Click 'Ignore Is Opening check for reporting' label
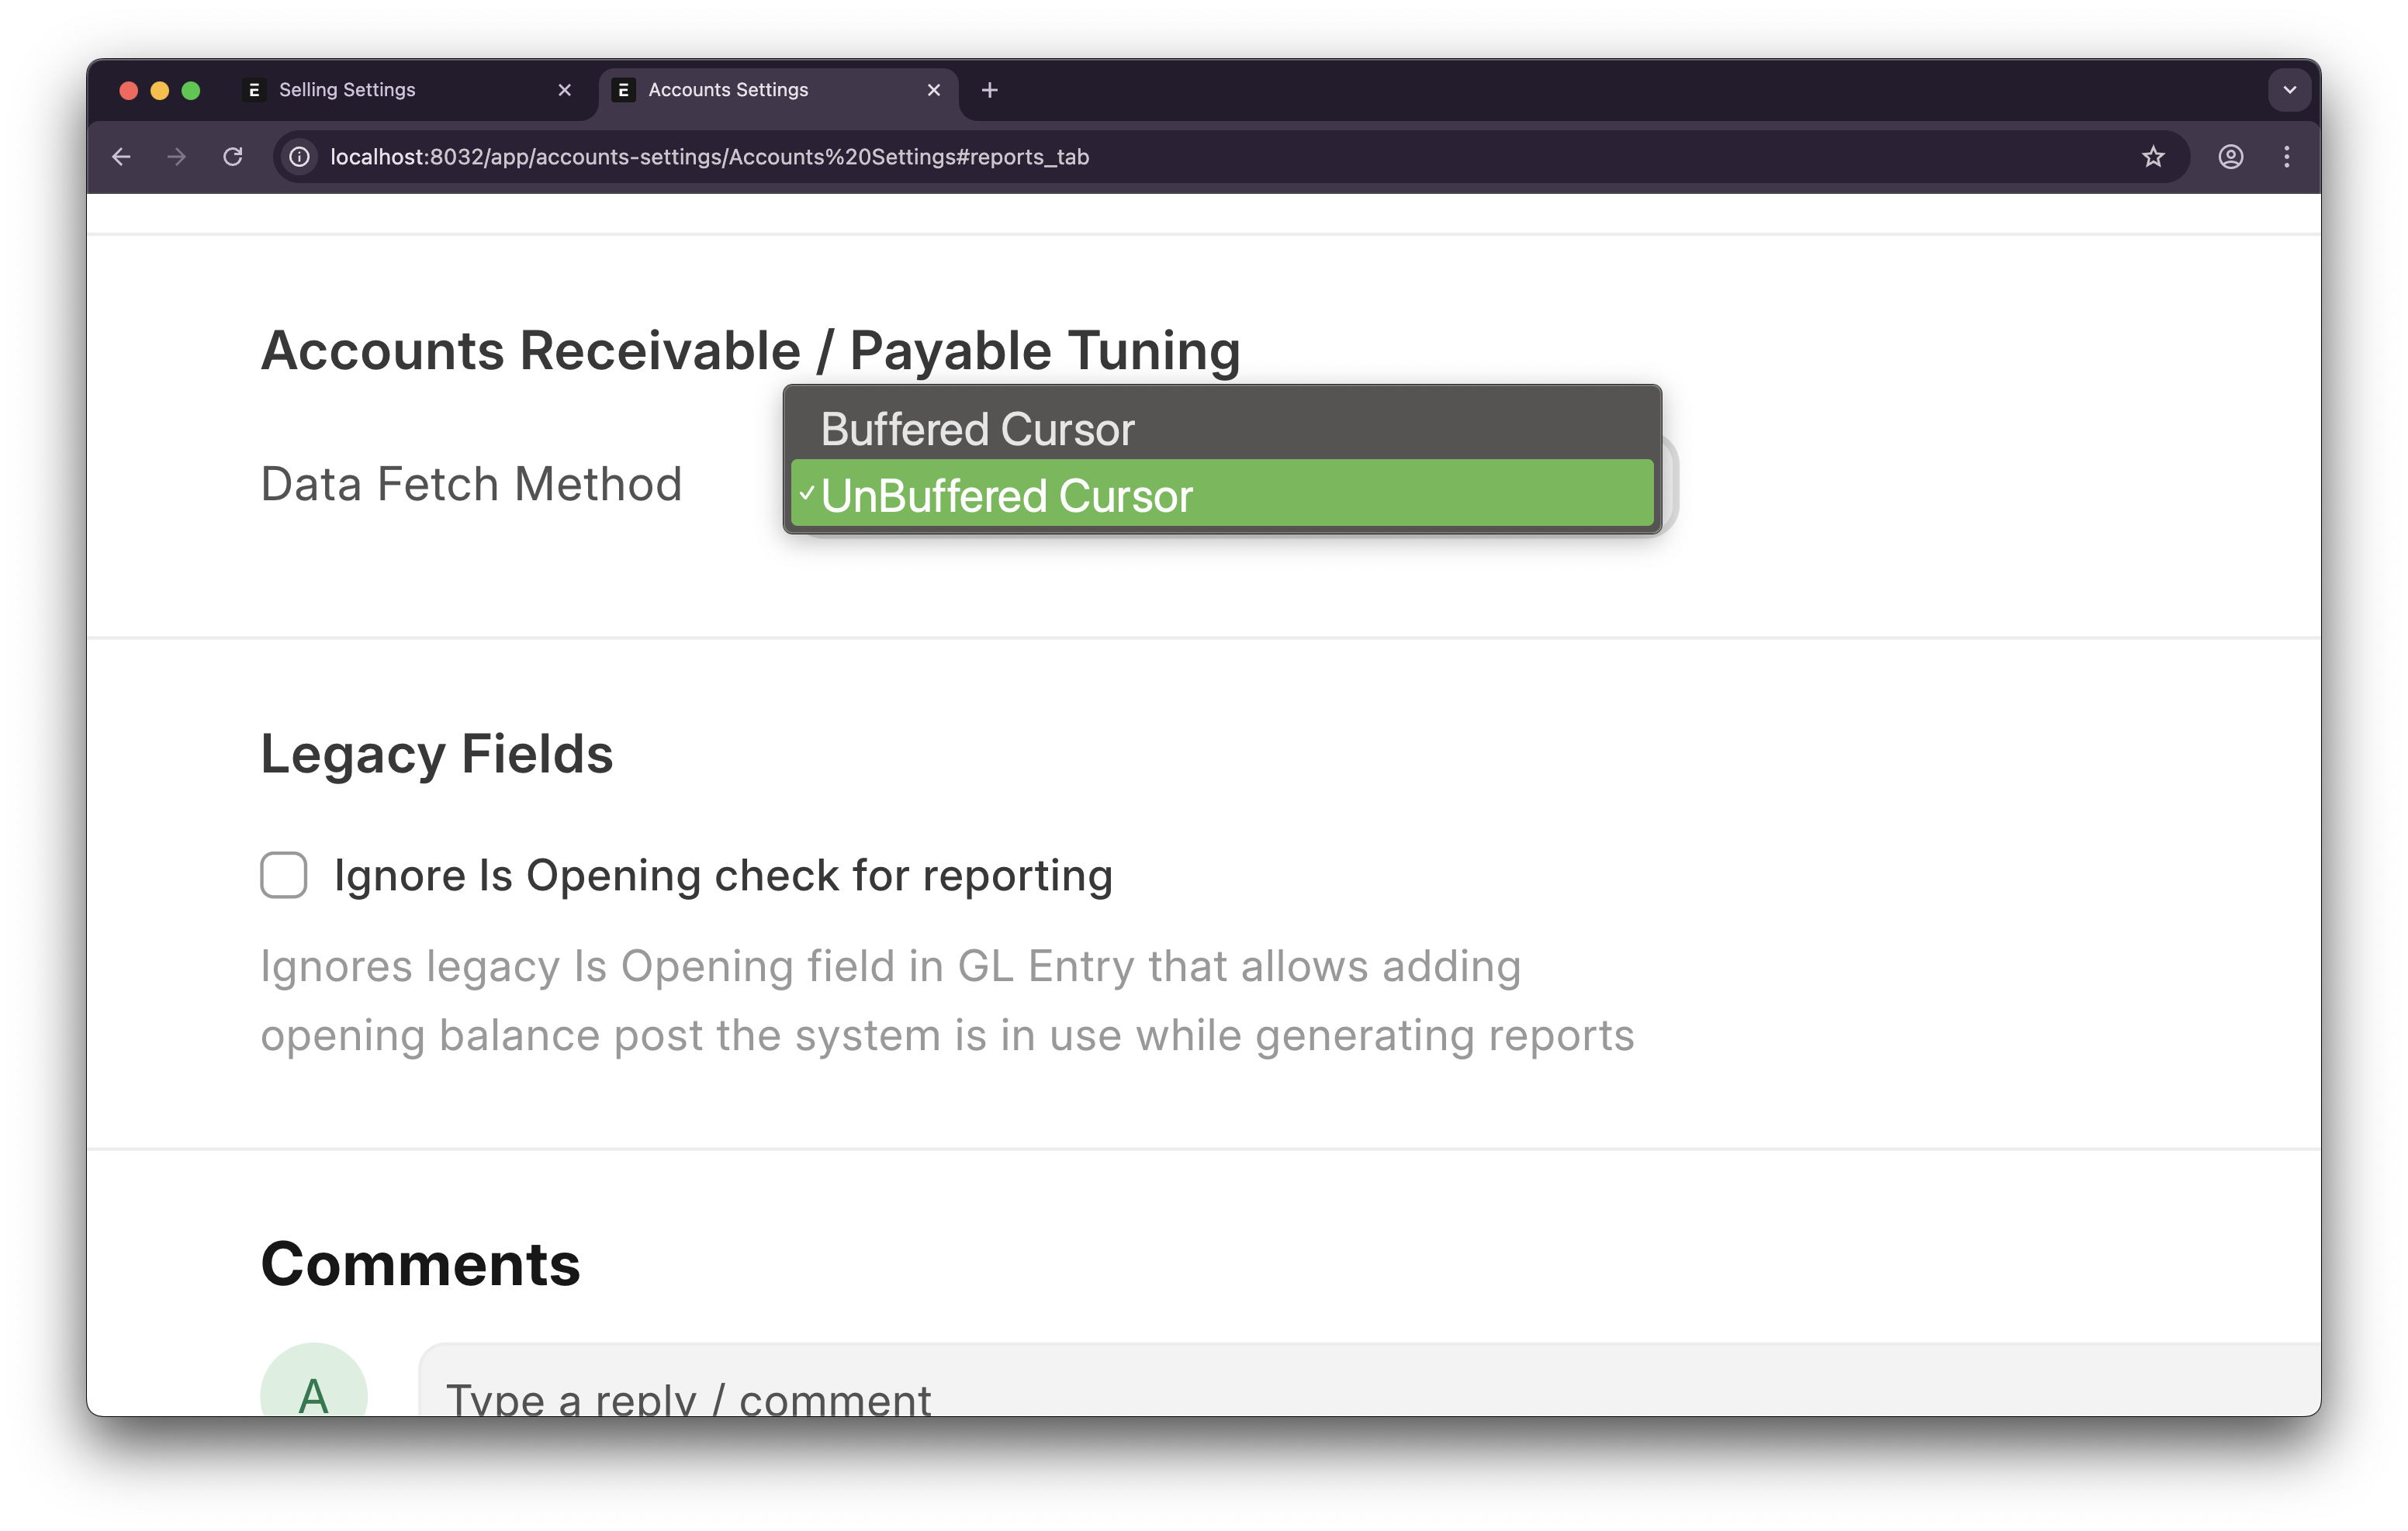This screenshot has width=2408, height=1531. click(723, 876)
